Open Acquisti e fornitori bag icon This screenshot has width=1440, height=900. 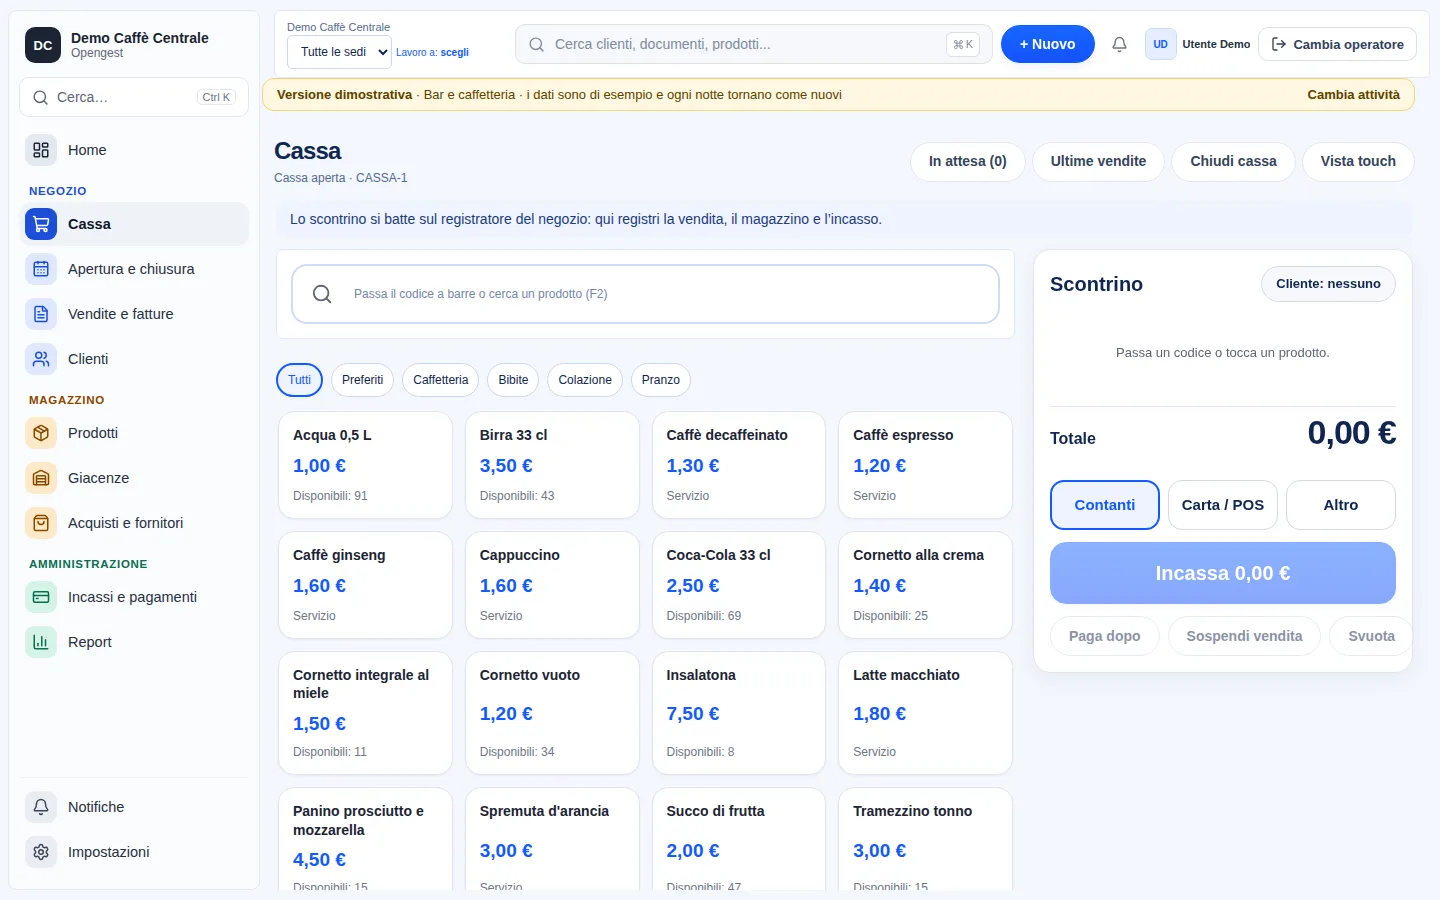pyautogui.click(x=41, y=523)
